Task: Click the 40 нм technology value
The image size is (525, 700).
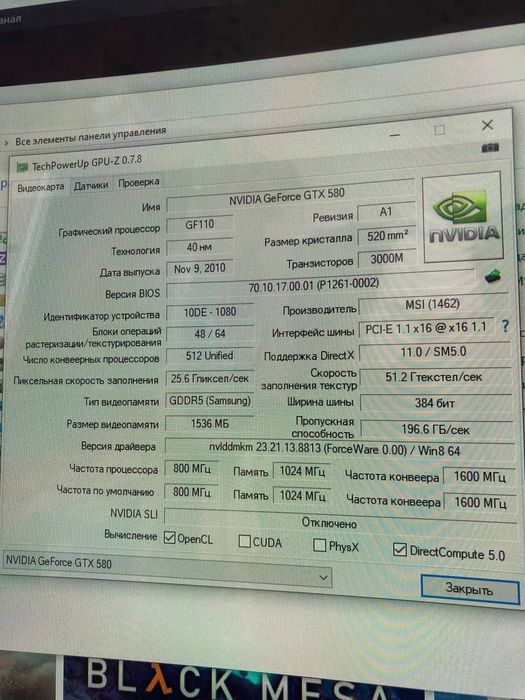Action: click(x=200, y=247)
